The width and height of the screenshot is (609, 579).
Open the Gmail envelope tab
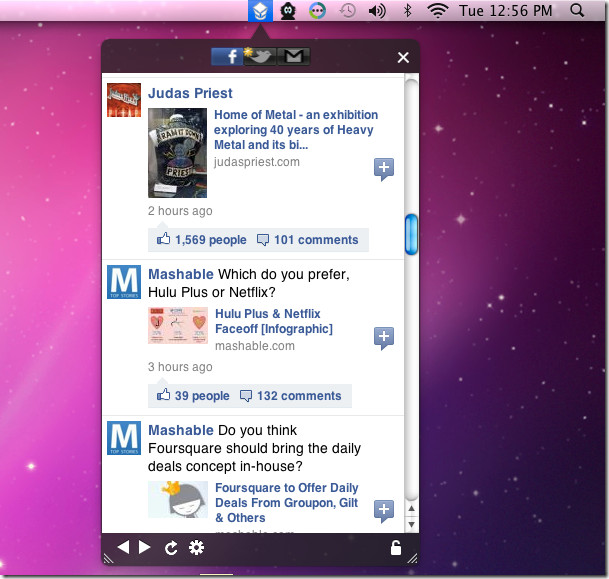[294, 57]
